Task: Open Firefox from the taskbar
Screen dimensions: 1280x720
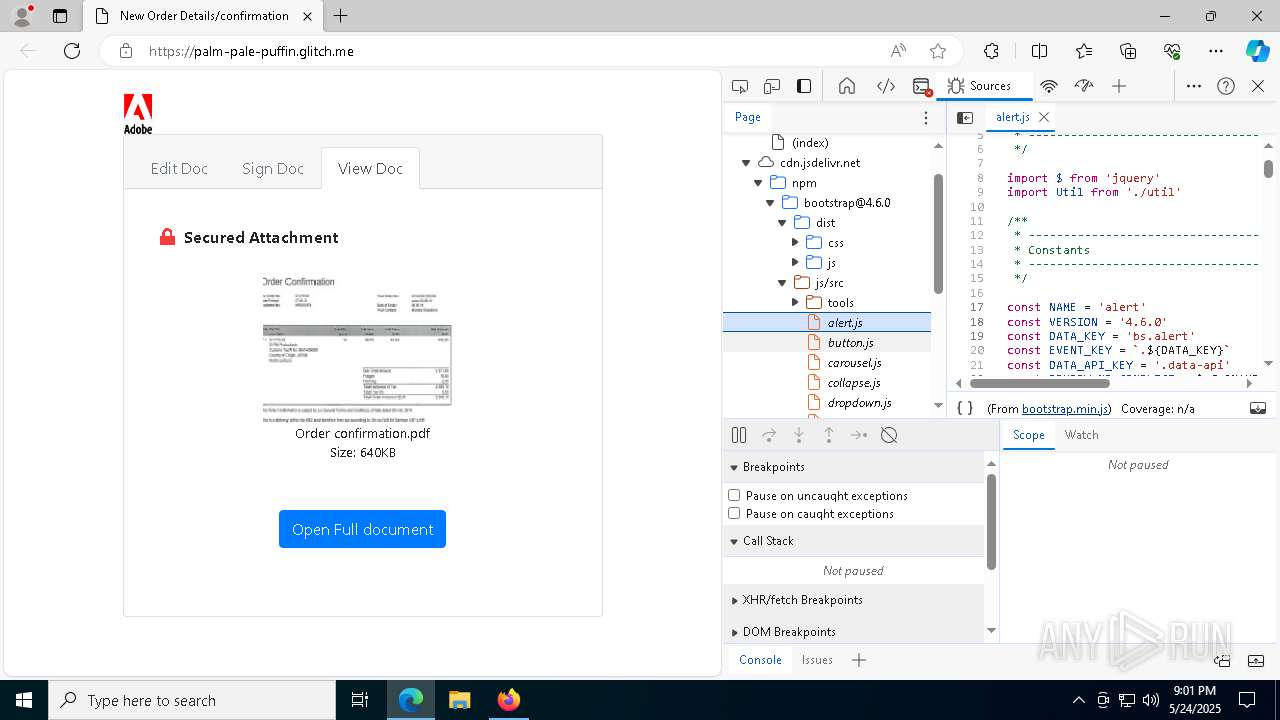Action: (508, 700)
